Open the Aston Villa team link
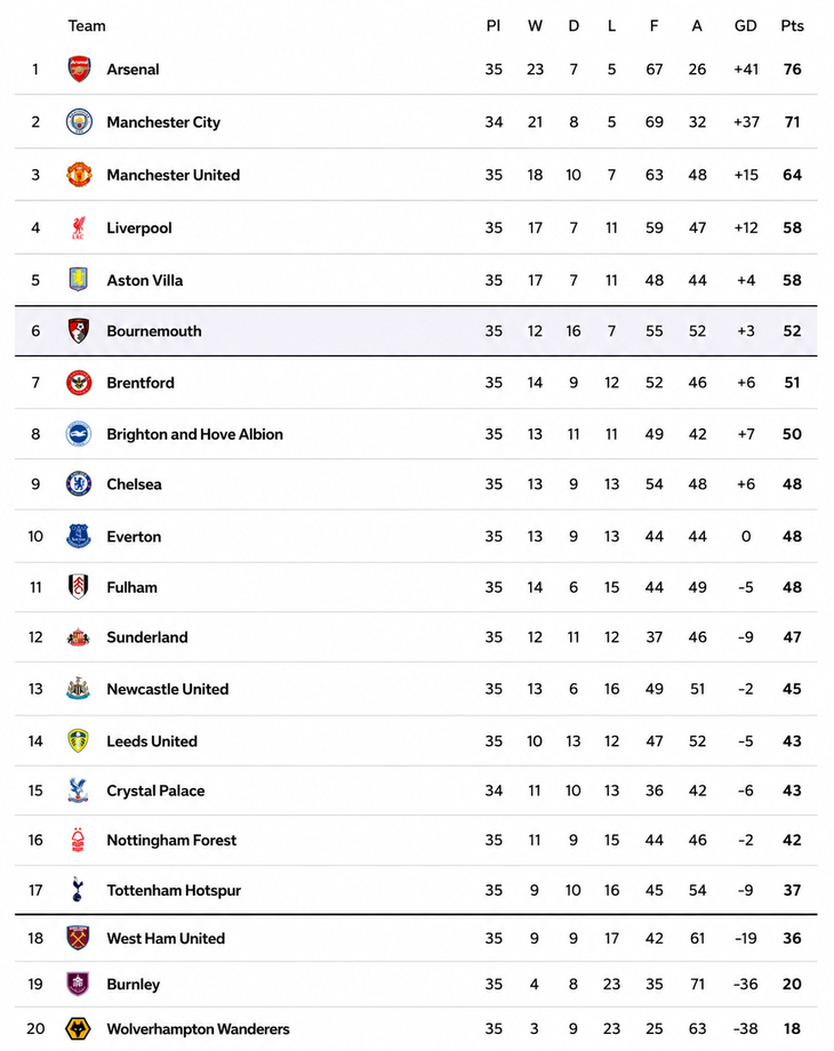 (x=145, y=280)
